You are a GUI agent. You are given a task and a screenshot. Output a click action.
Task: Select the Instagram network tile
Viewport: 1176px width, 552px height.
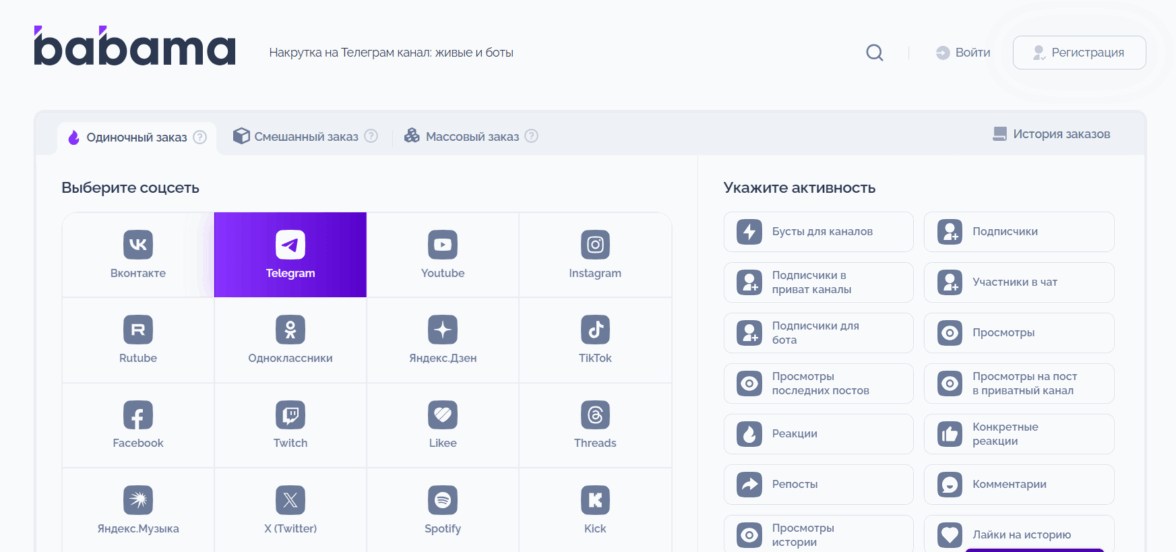tap(596, 255)
